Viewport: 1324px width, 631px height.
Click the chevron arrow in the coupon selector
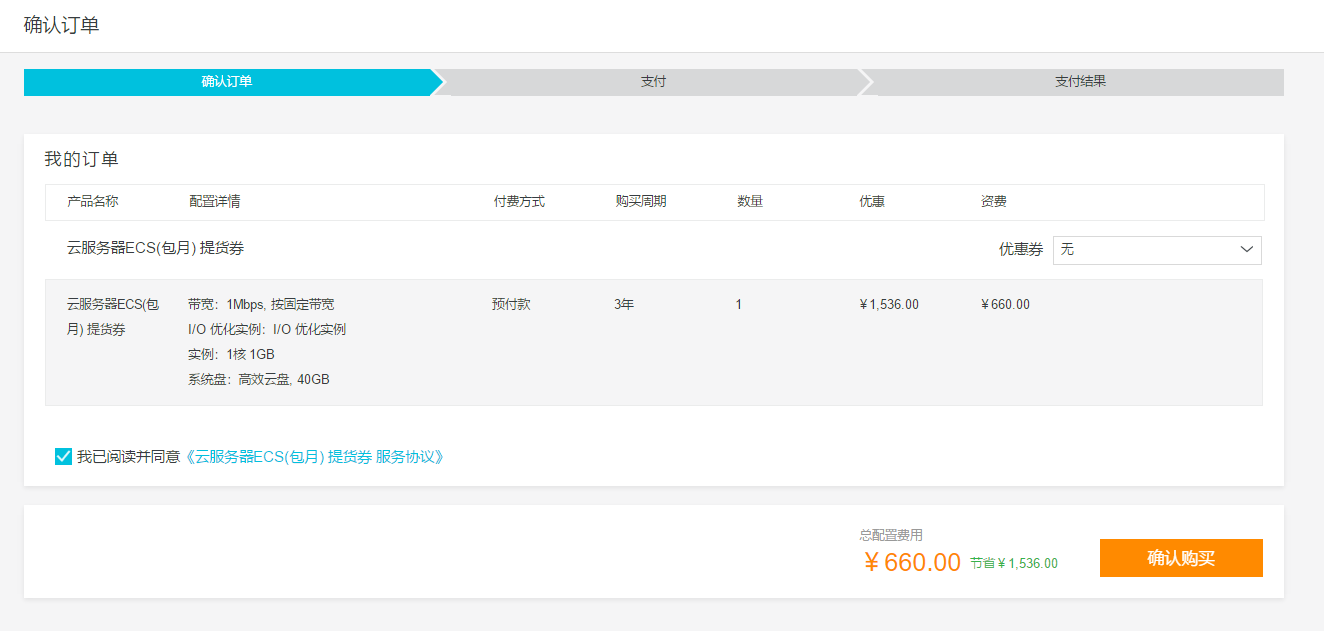(1246, 250)
